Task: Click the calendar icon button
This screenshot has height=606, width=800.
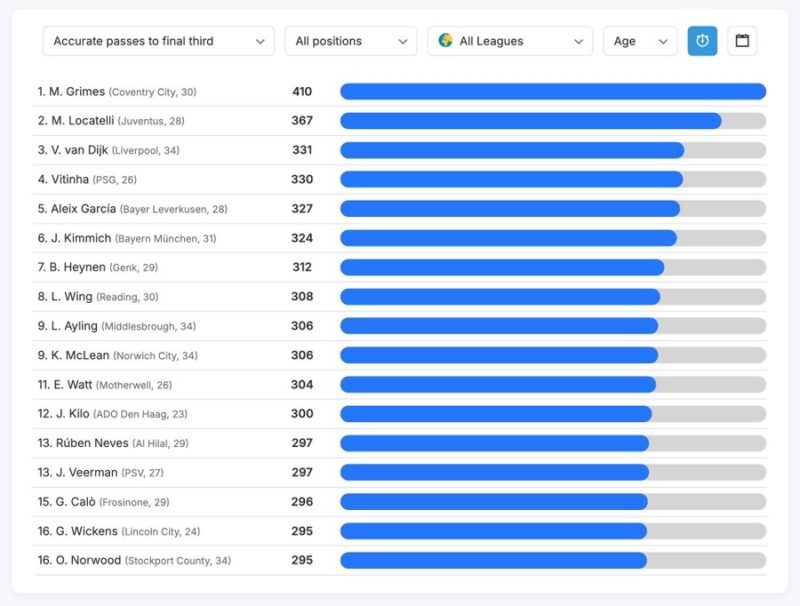Action: tap(742, 41)
